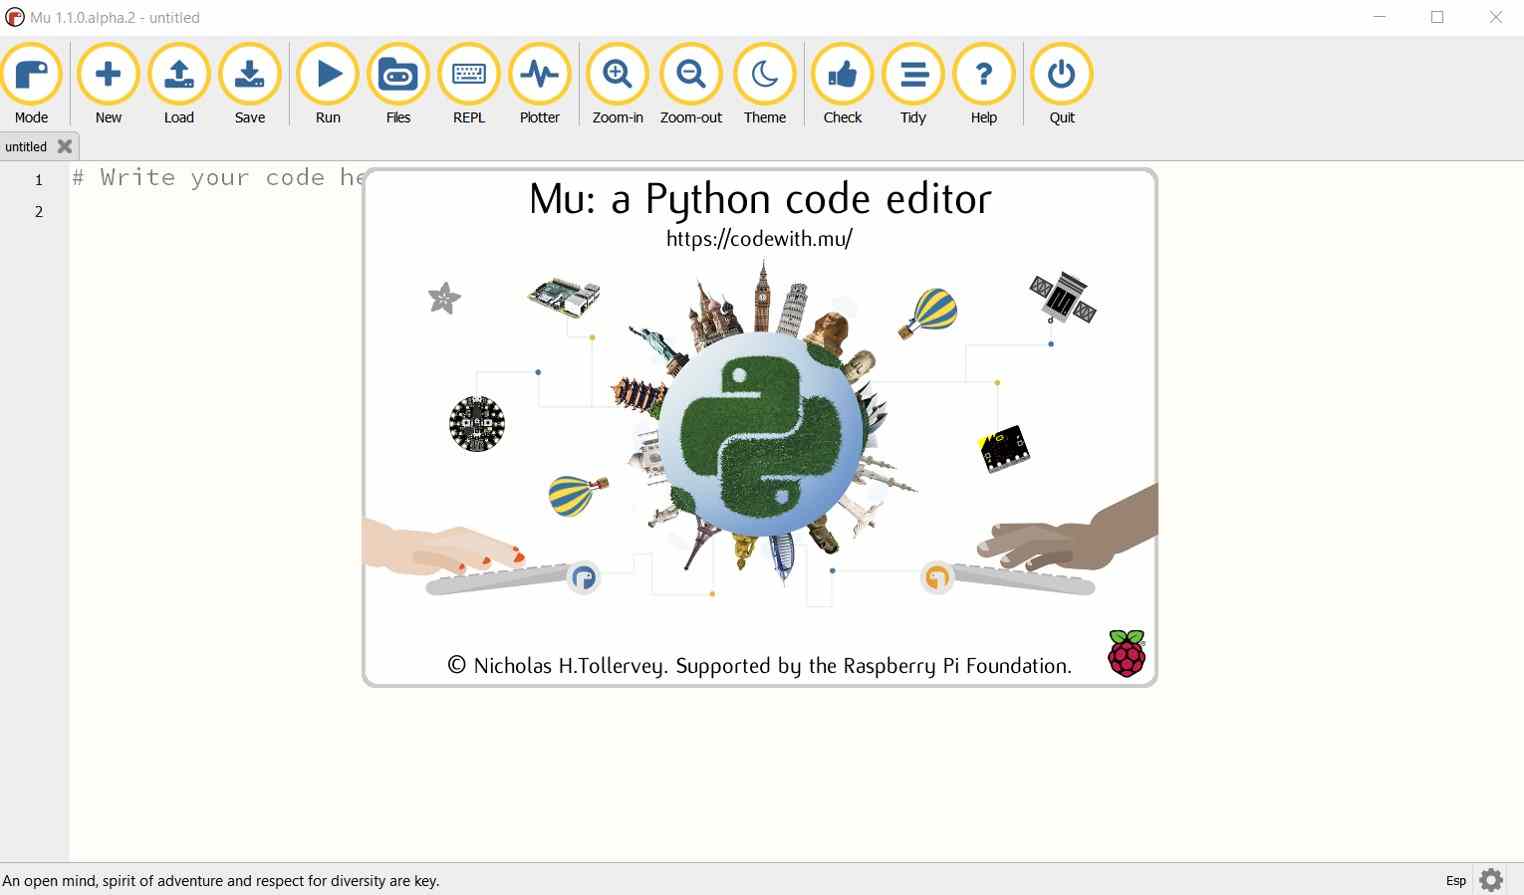The width and height of the screenshot is (1524, 895).
Task: Show the Plotter
Action: click(x=540, y=84)
